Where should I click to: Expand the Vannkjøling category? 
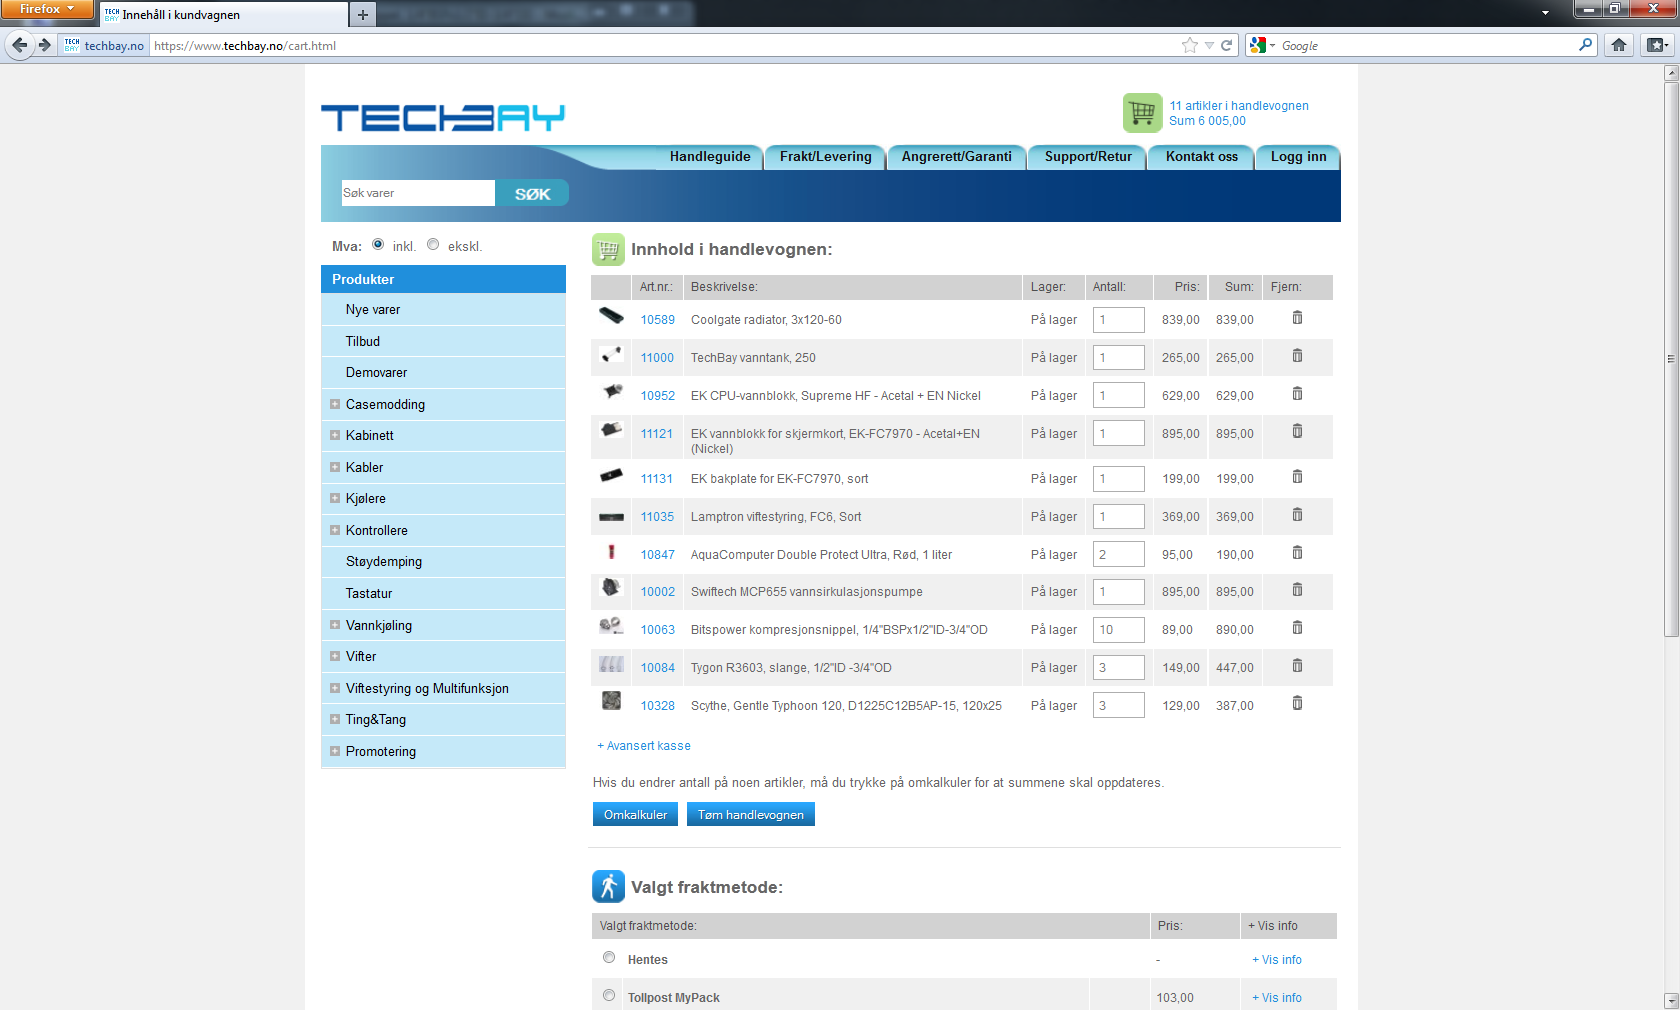[x=335, y=625]
